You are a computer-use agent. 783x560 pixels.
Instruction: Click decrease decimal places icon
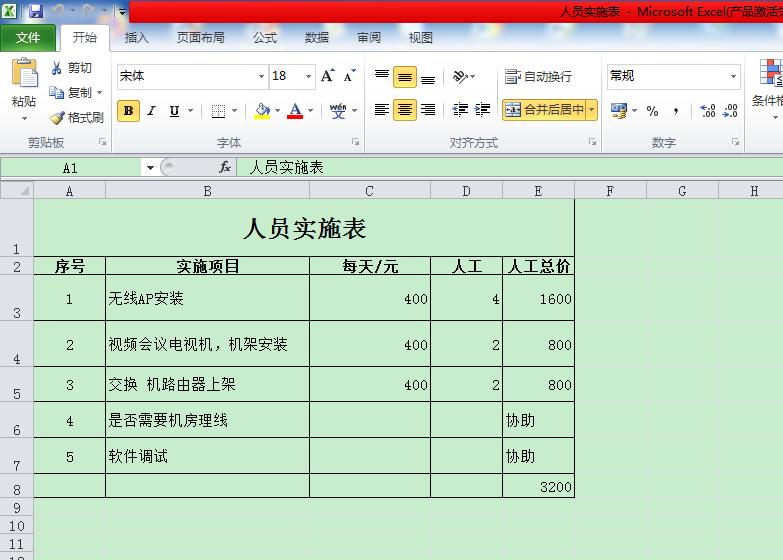pos(730,110)
